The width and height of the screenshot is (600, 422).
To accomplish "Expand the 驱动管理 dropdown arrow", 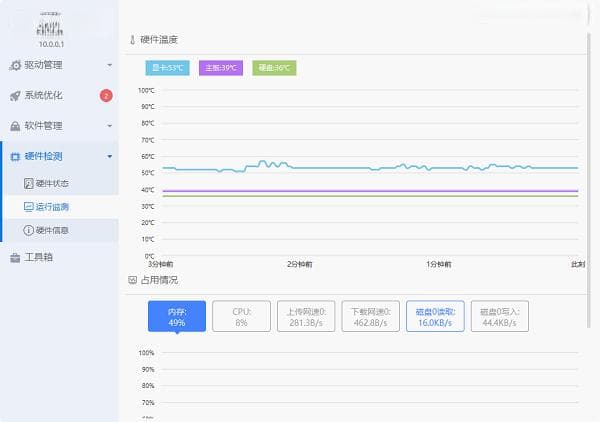I will tap(110, 65).
